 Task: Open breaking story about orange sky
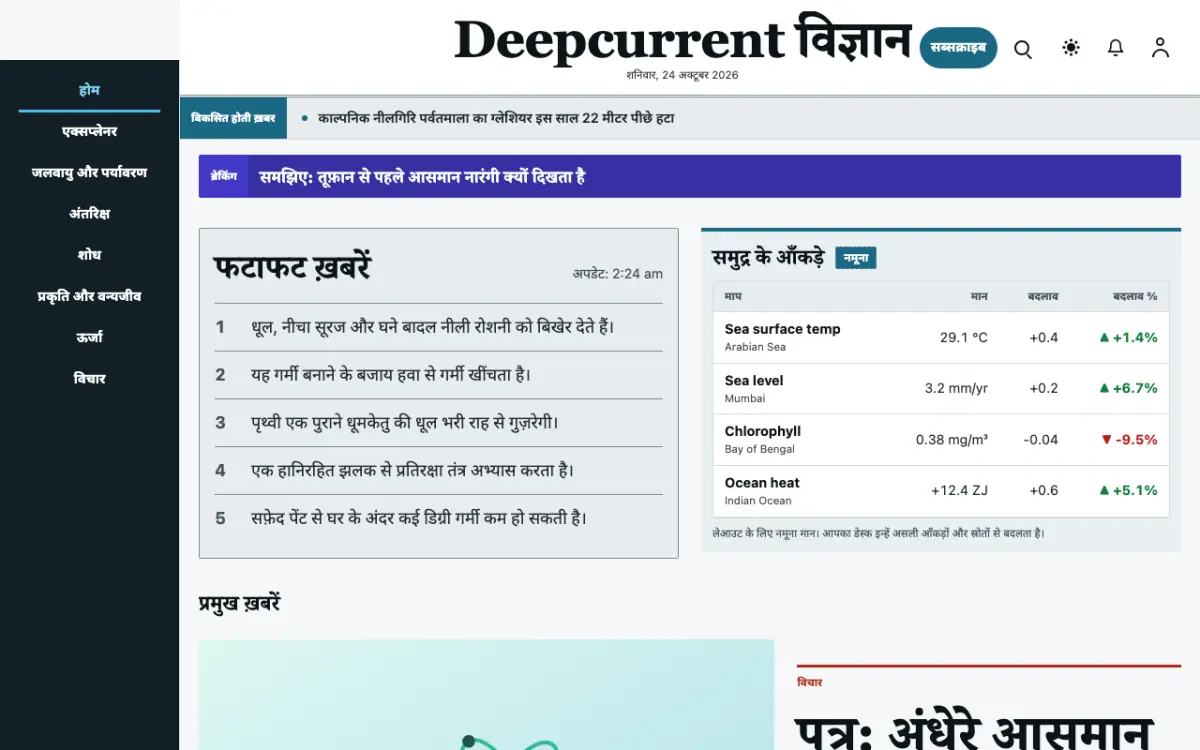tap(422, 177)
